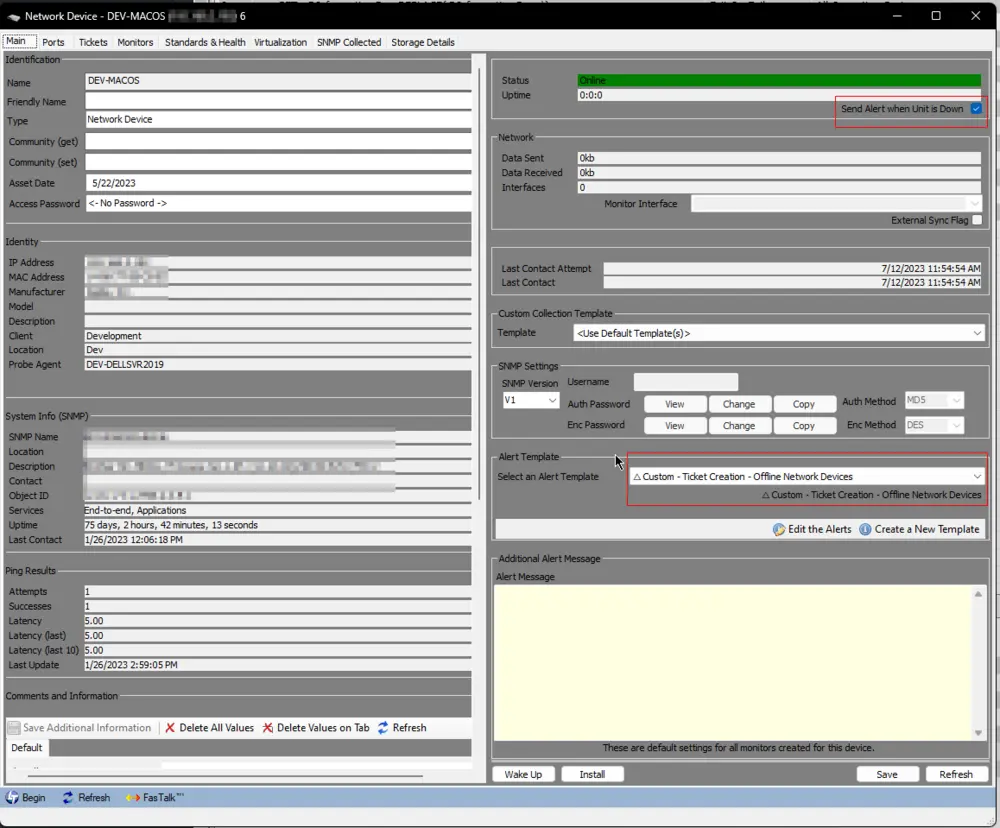Click the SNMP Username input field
The width and height of the screenshot is (1000, 828).
(x=686, y=382)
